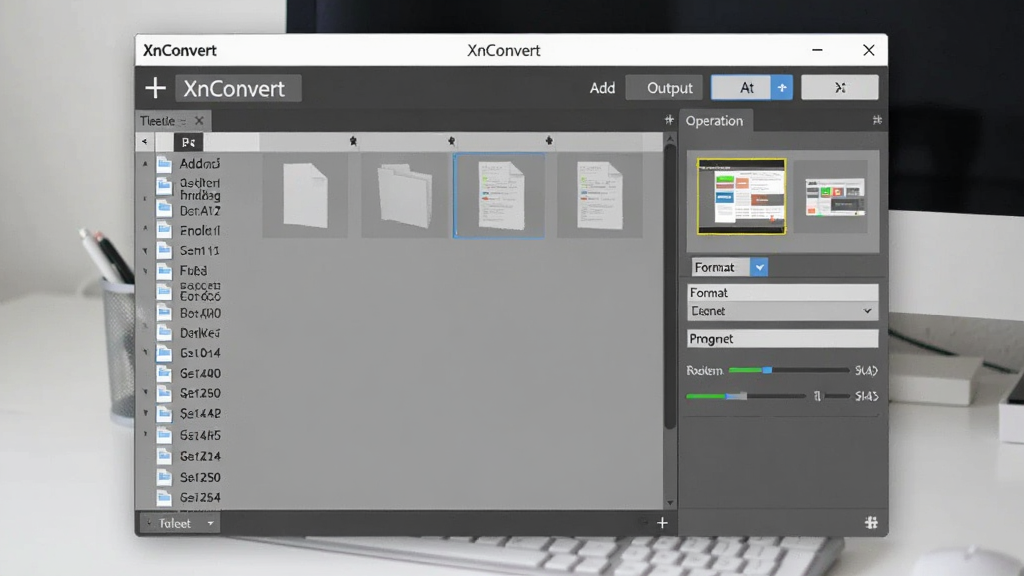This screenshot has height=576, width=1024.
Task: Click the short slider track beside lower S(A) value
Action: pyautogui.click(x=837, y=396)
